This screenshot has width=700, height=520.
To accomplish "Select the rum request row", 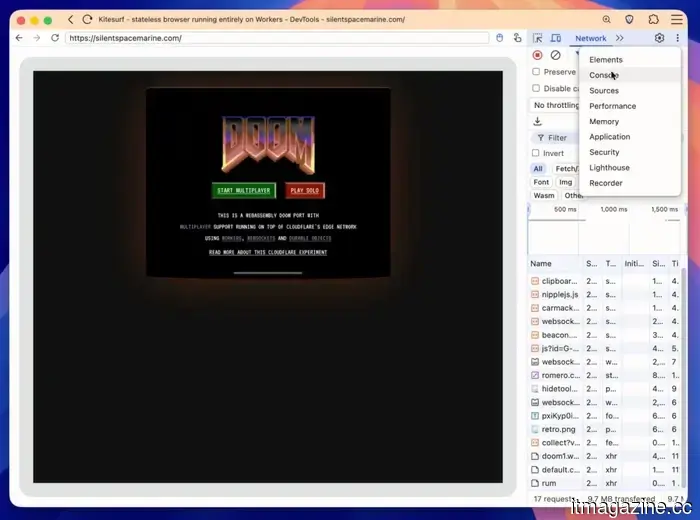I will click(x=605, y=483).
